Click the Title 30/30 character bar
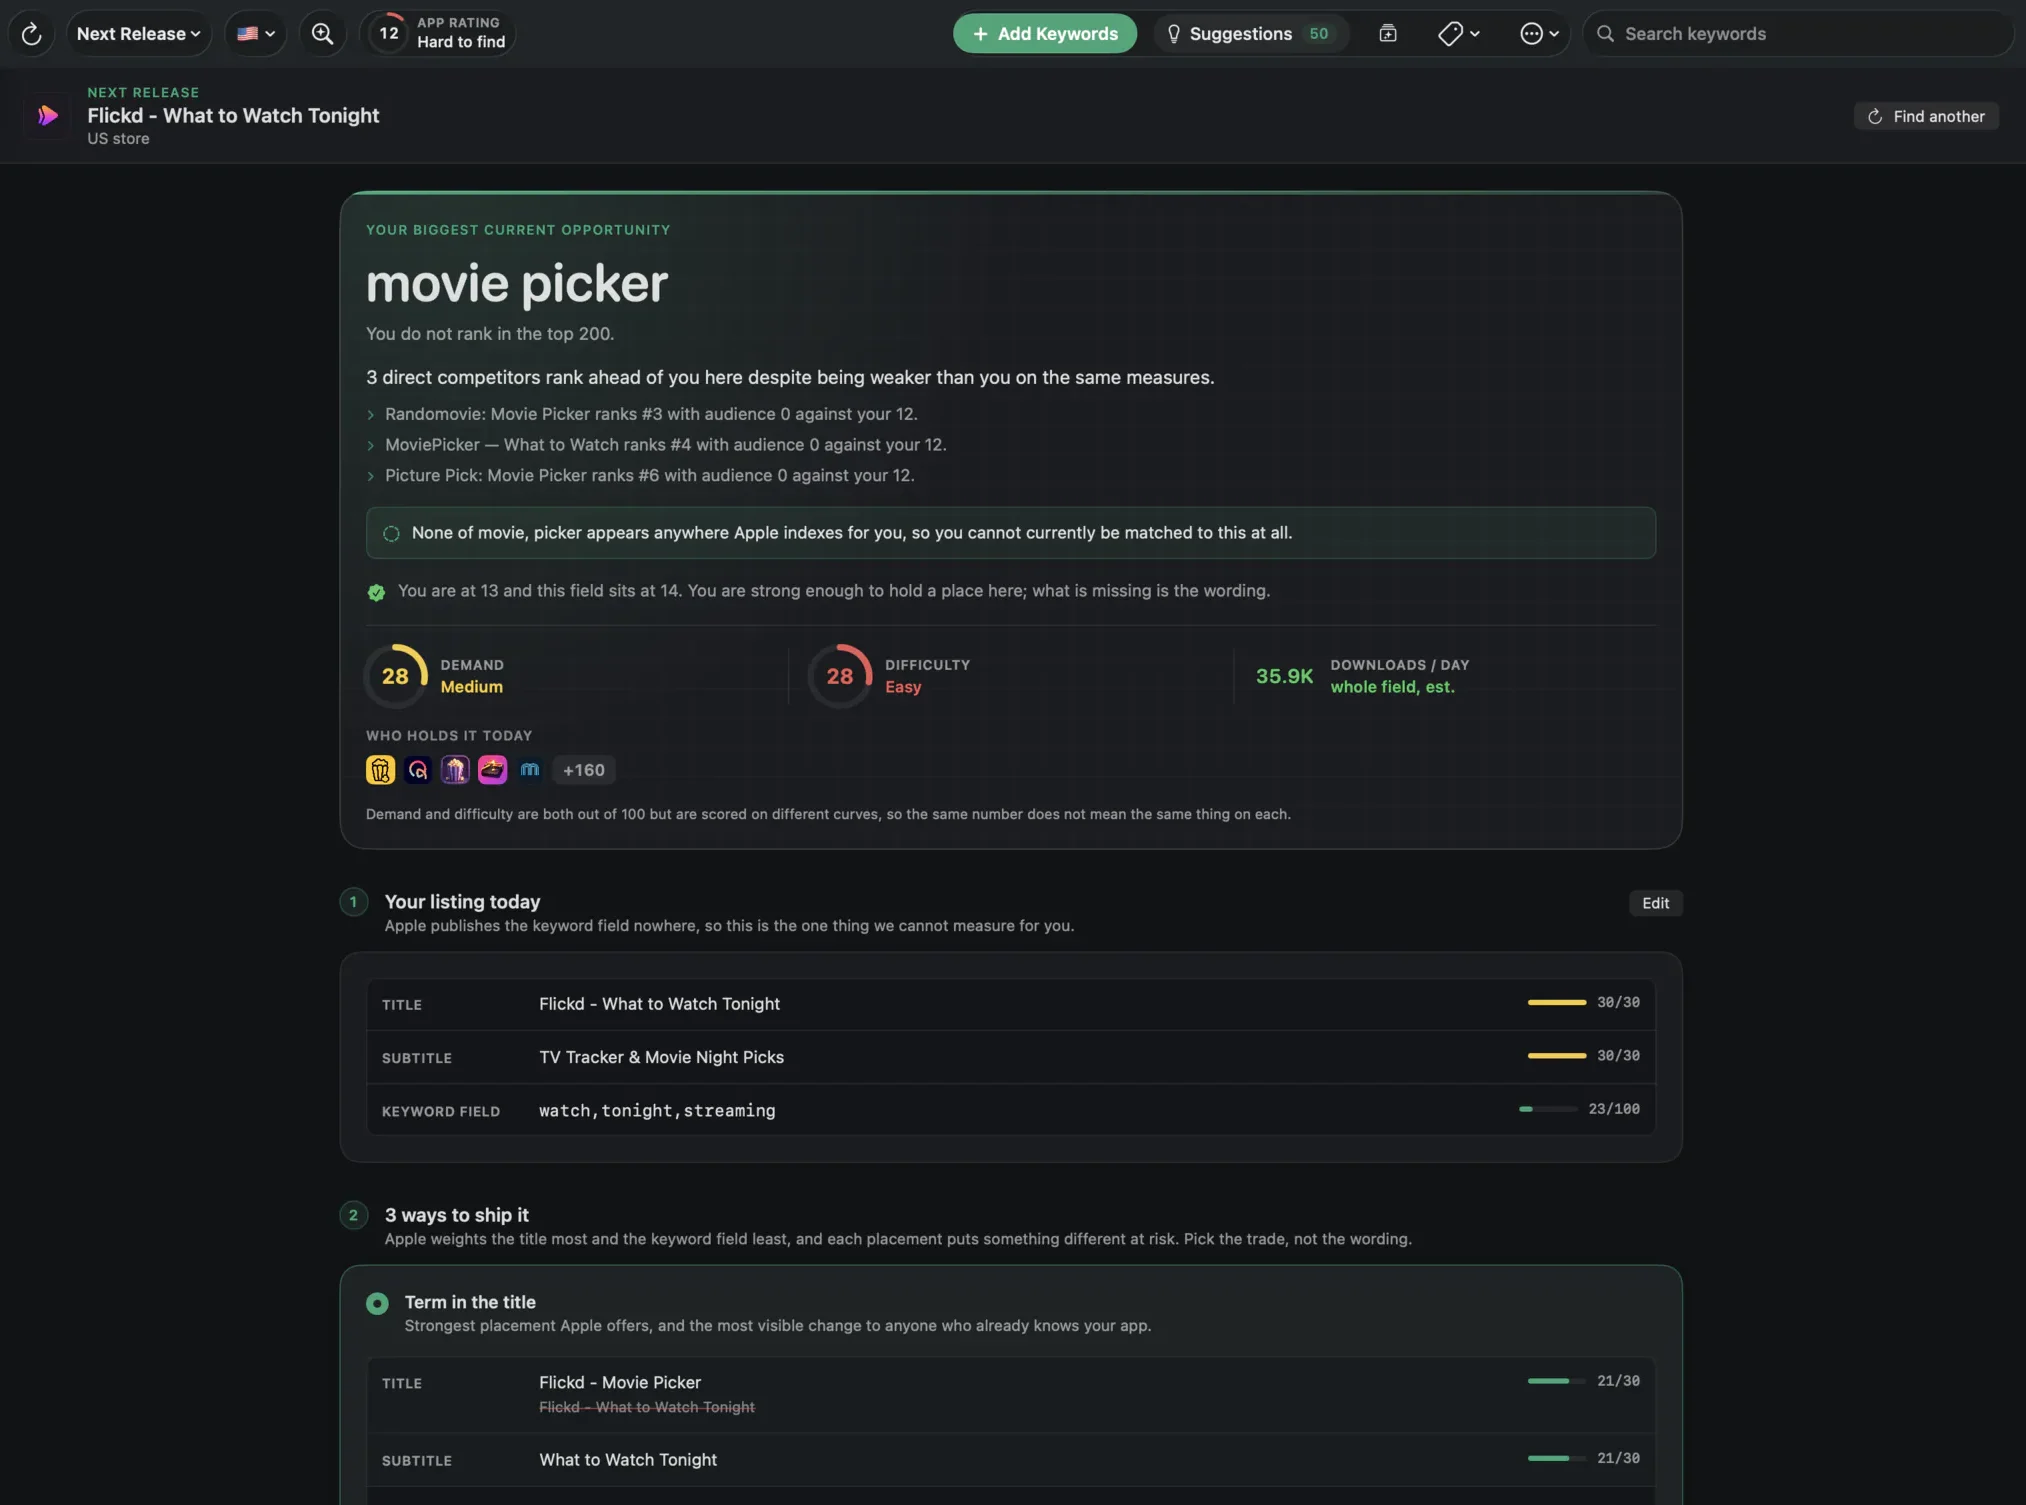Image resolution: width=2026 pixels, height=1505 pixels. click(1556, 1003)
